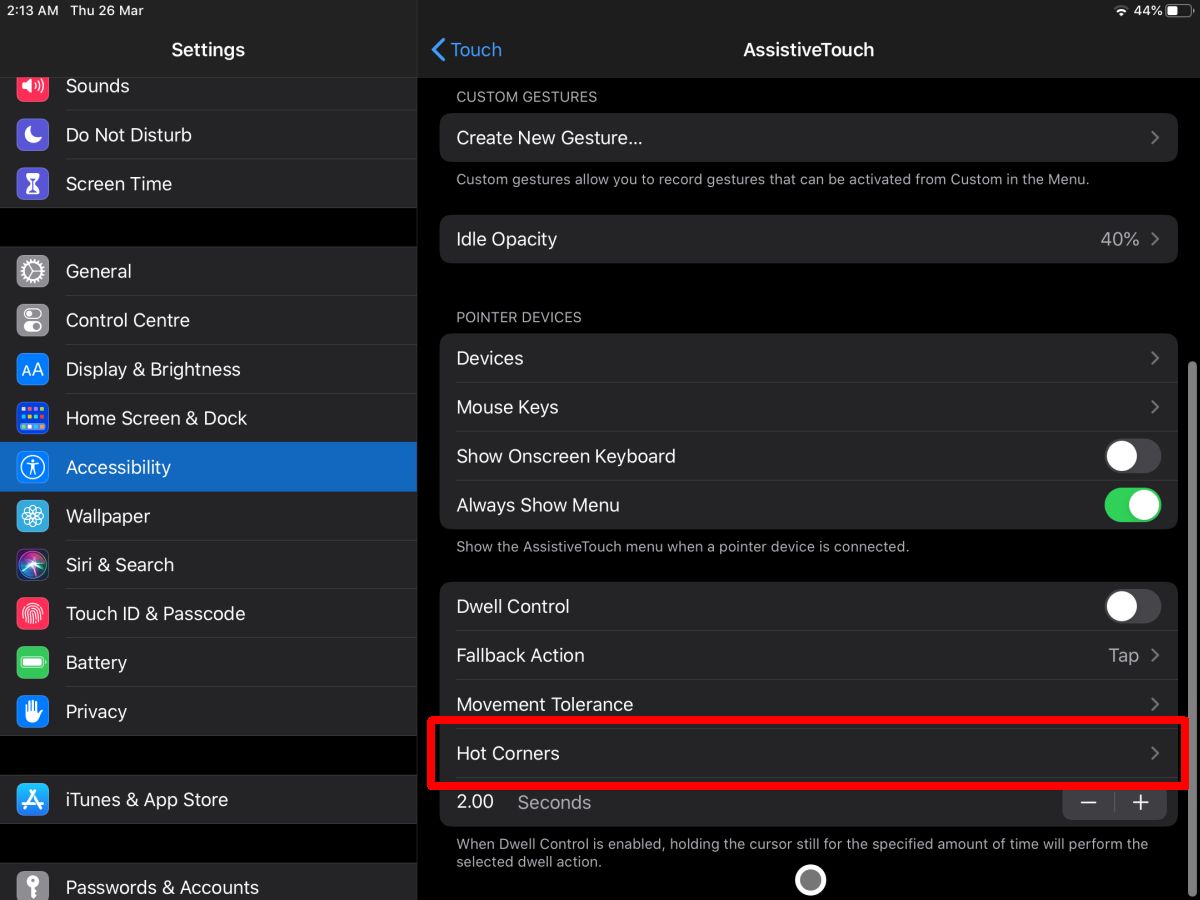The width and height of the screenshot is (1200, 900).
Task: Tap the Touch ID fingerprint icon
Action: click(x=33, y=614)
